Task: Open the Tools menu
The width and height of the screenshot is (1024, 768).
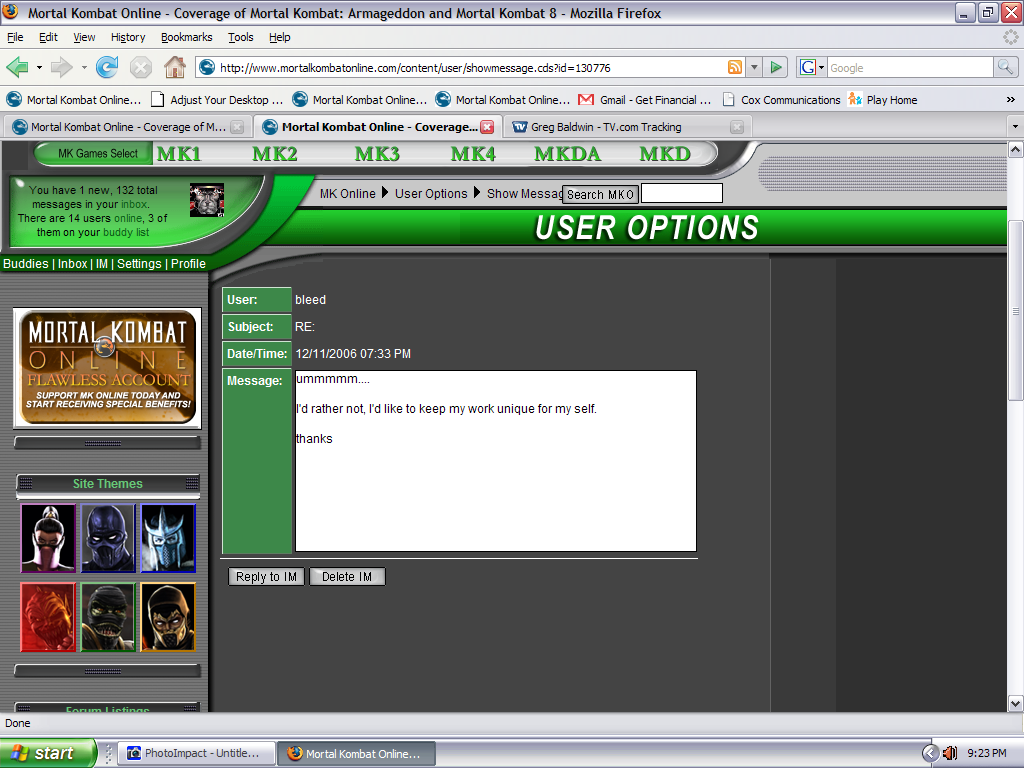Action: 240,37
